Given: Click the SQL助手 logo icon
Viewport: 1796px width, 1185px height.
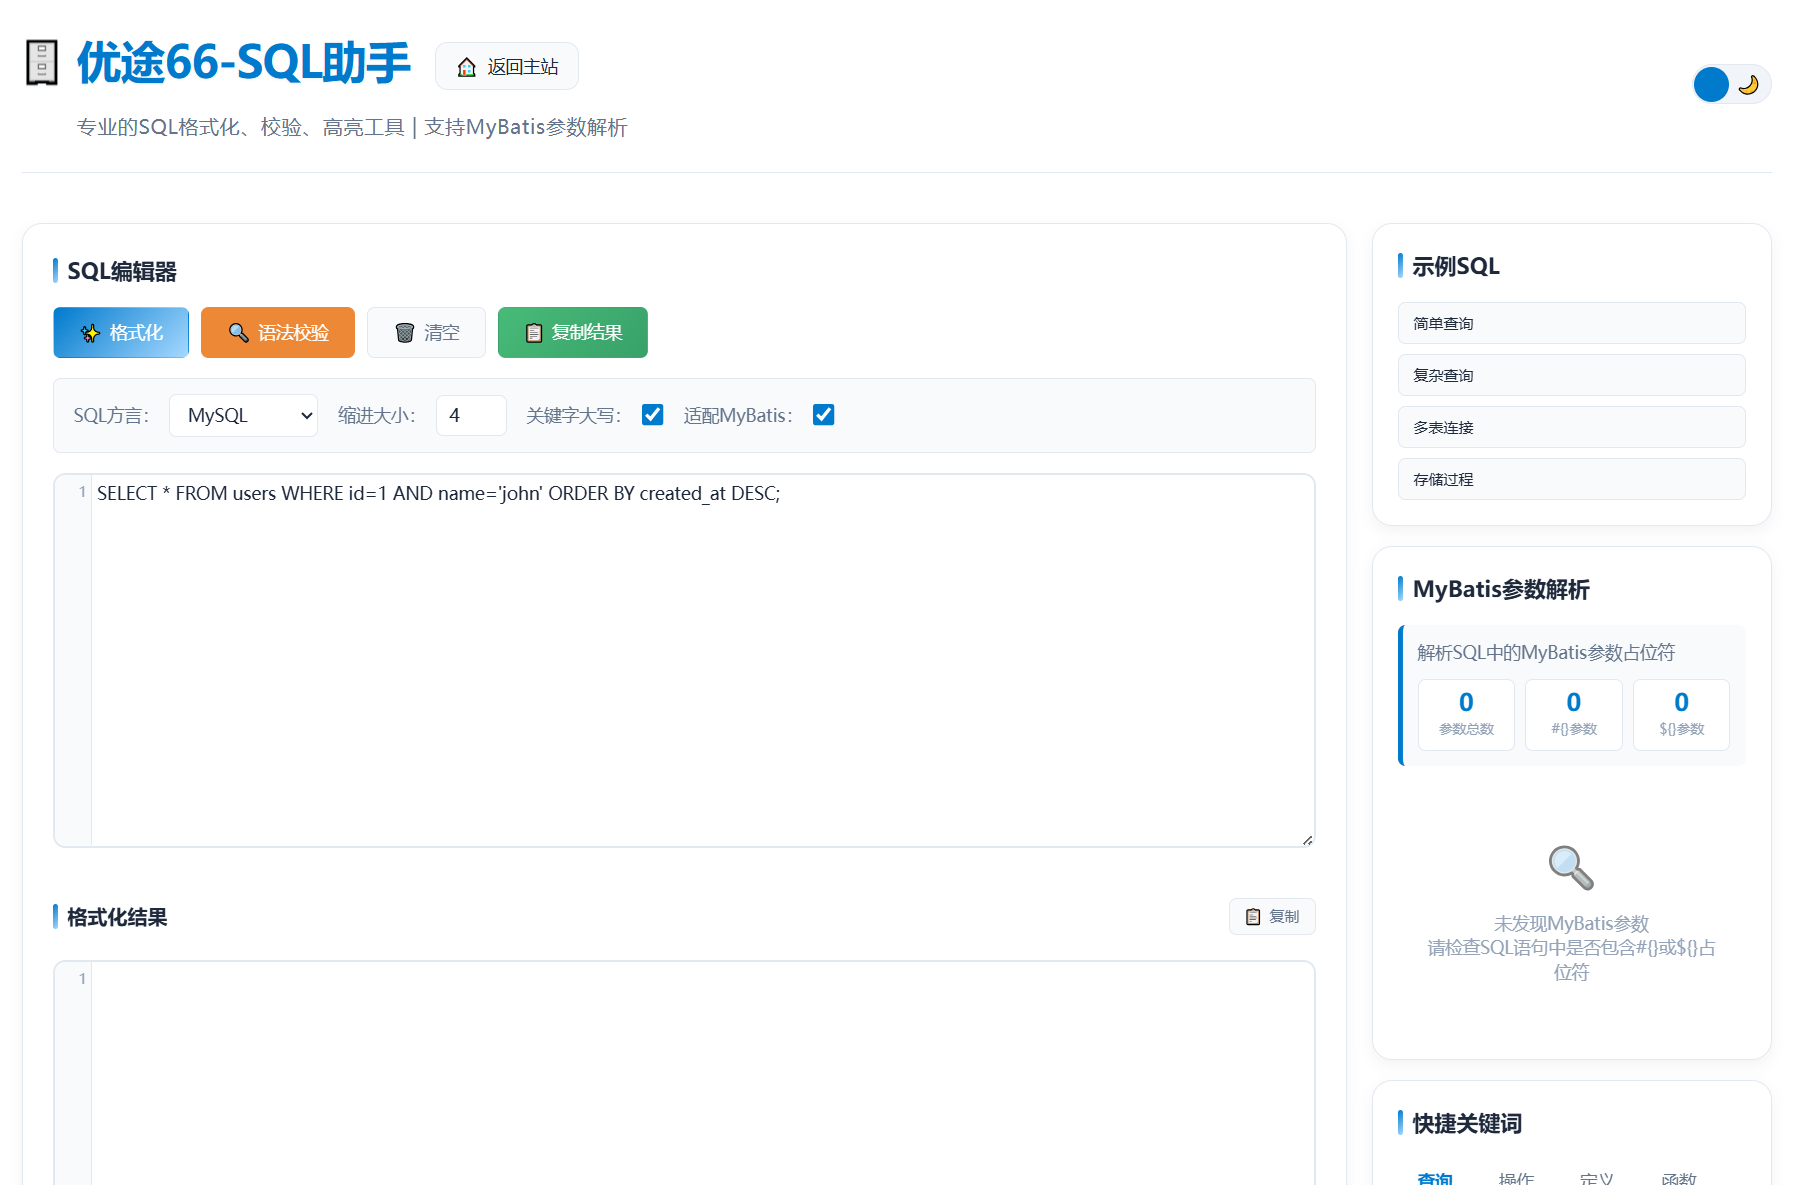Looking at the screenshot, I should point(42,63).
